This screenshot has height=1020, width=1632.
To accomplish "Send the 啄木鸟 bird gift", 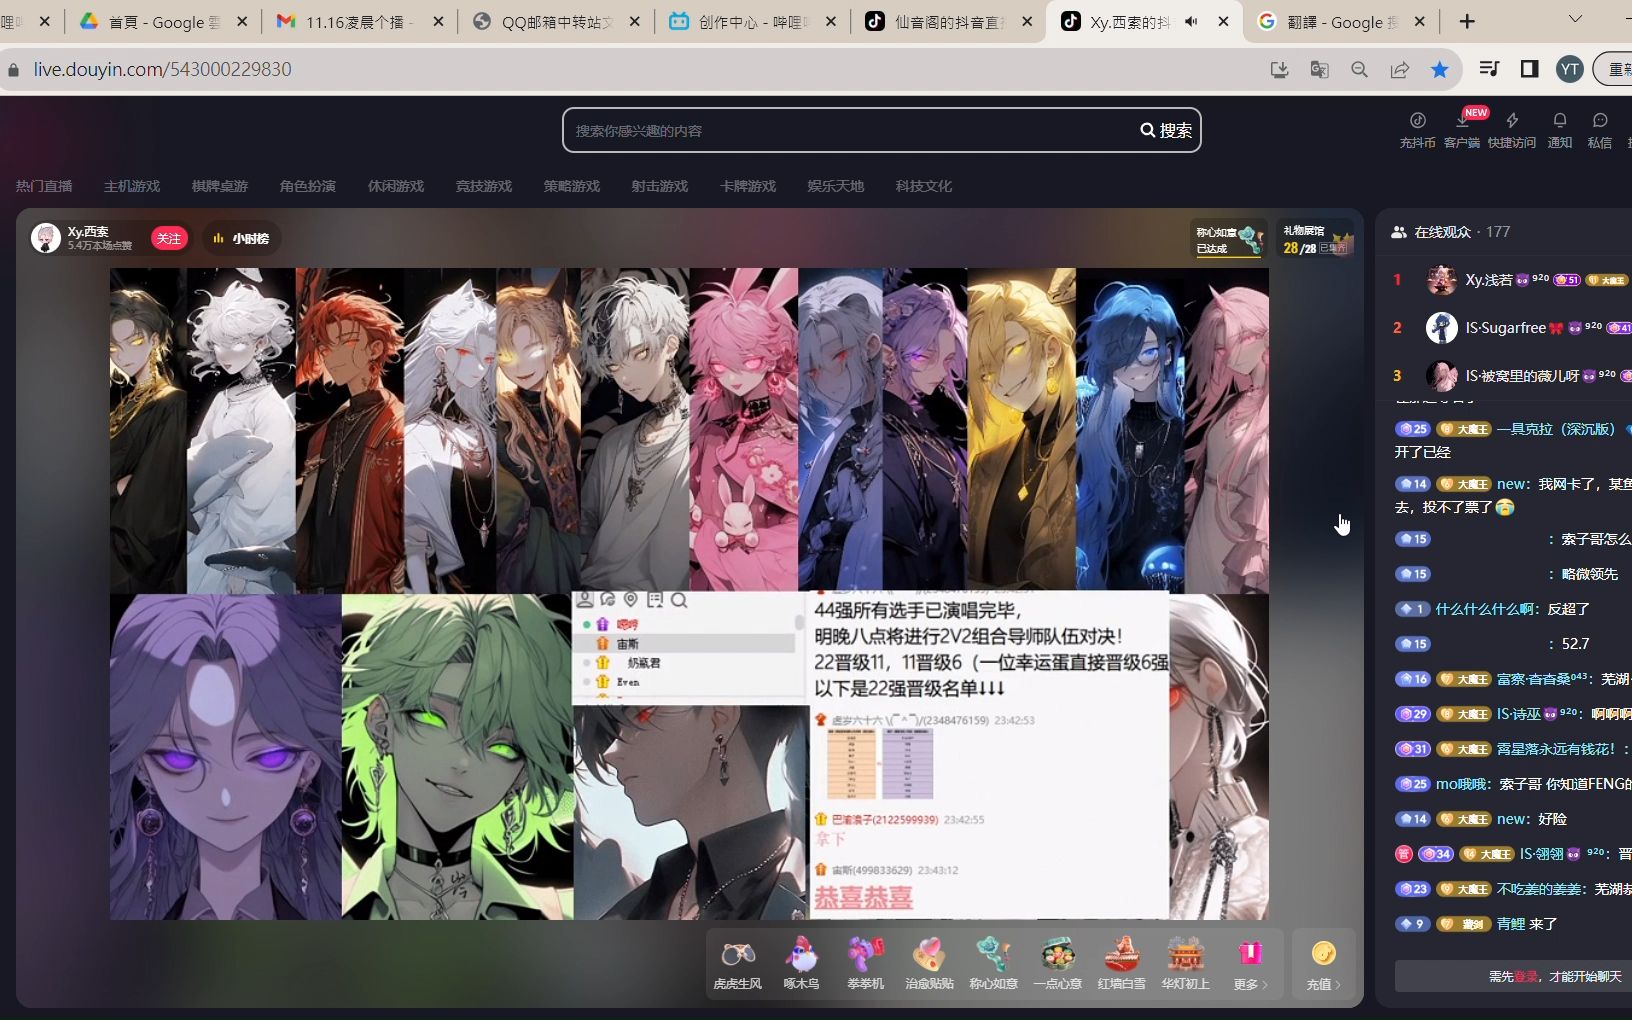I will coord(801,964).
